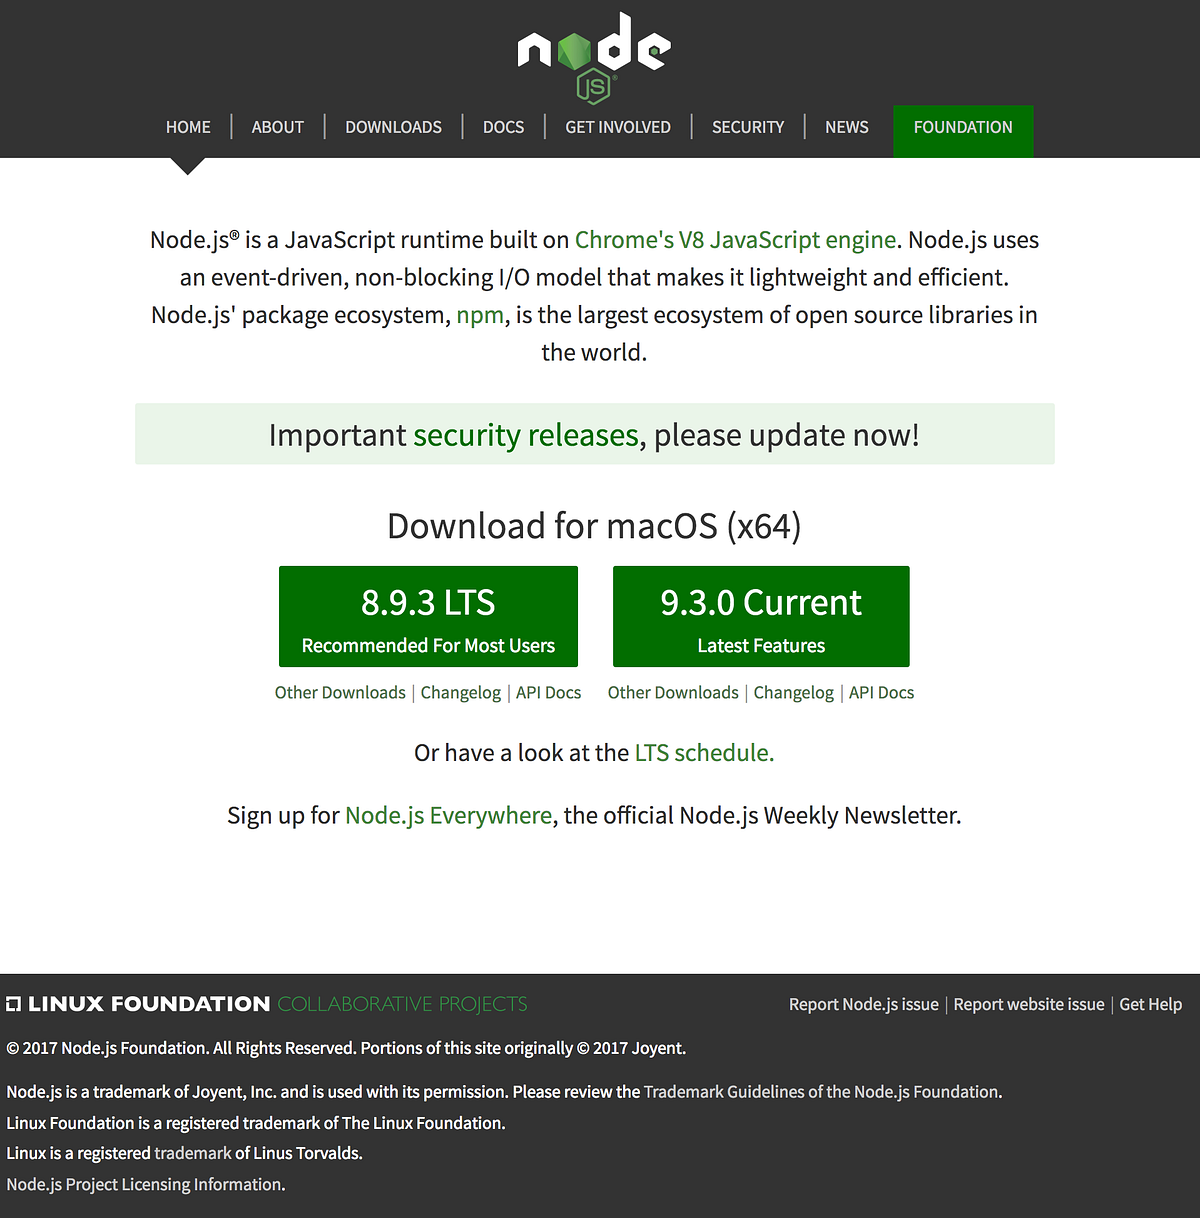View the LTS schedule link
Screen dimensions: 1200x1218
tap(704, 753)
